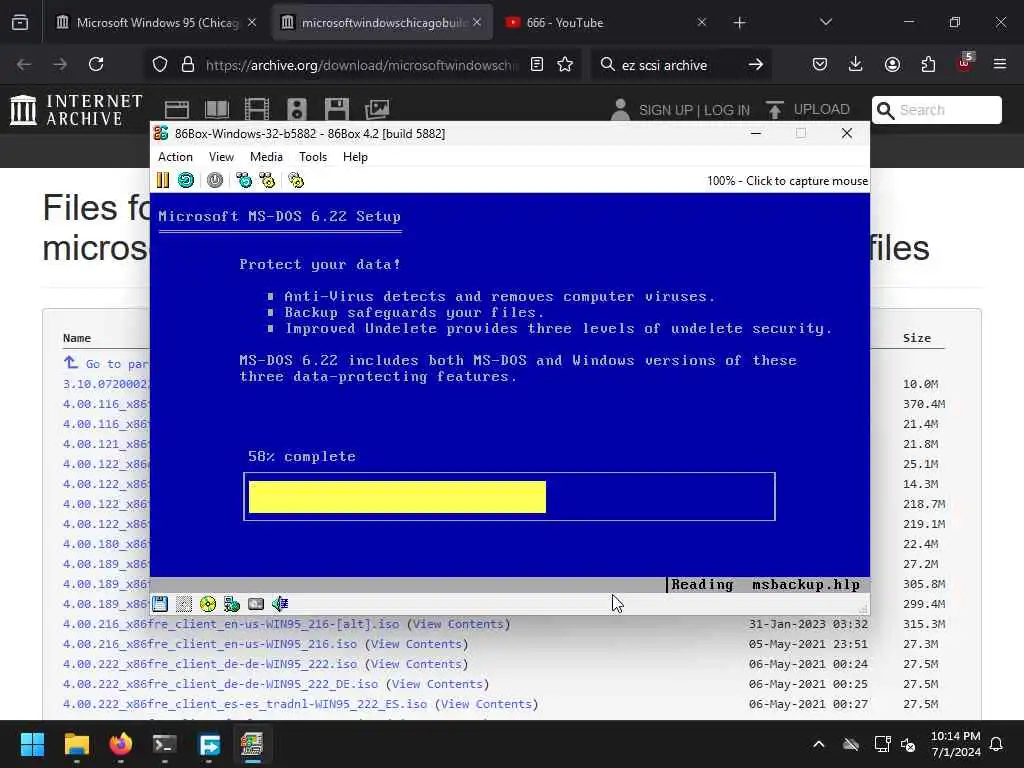
Task: Click the empty second floppy drive icon
Action: point(184,604)
